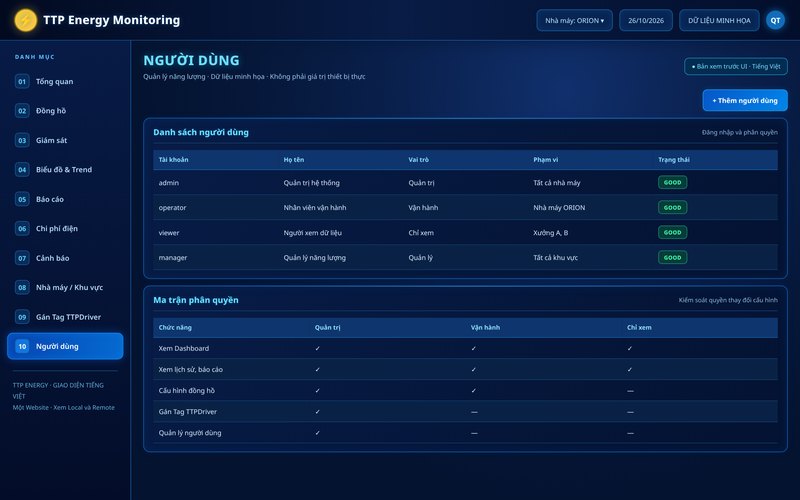Click the 06 badge beside Chi phí điện

tap(22, 229)
